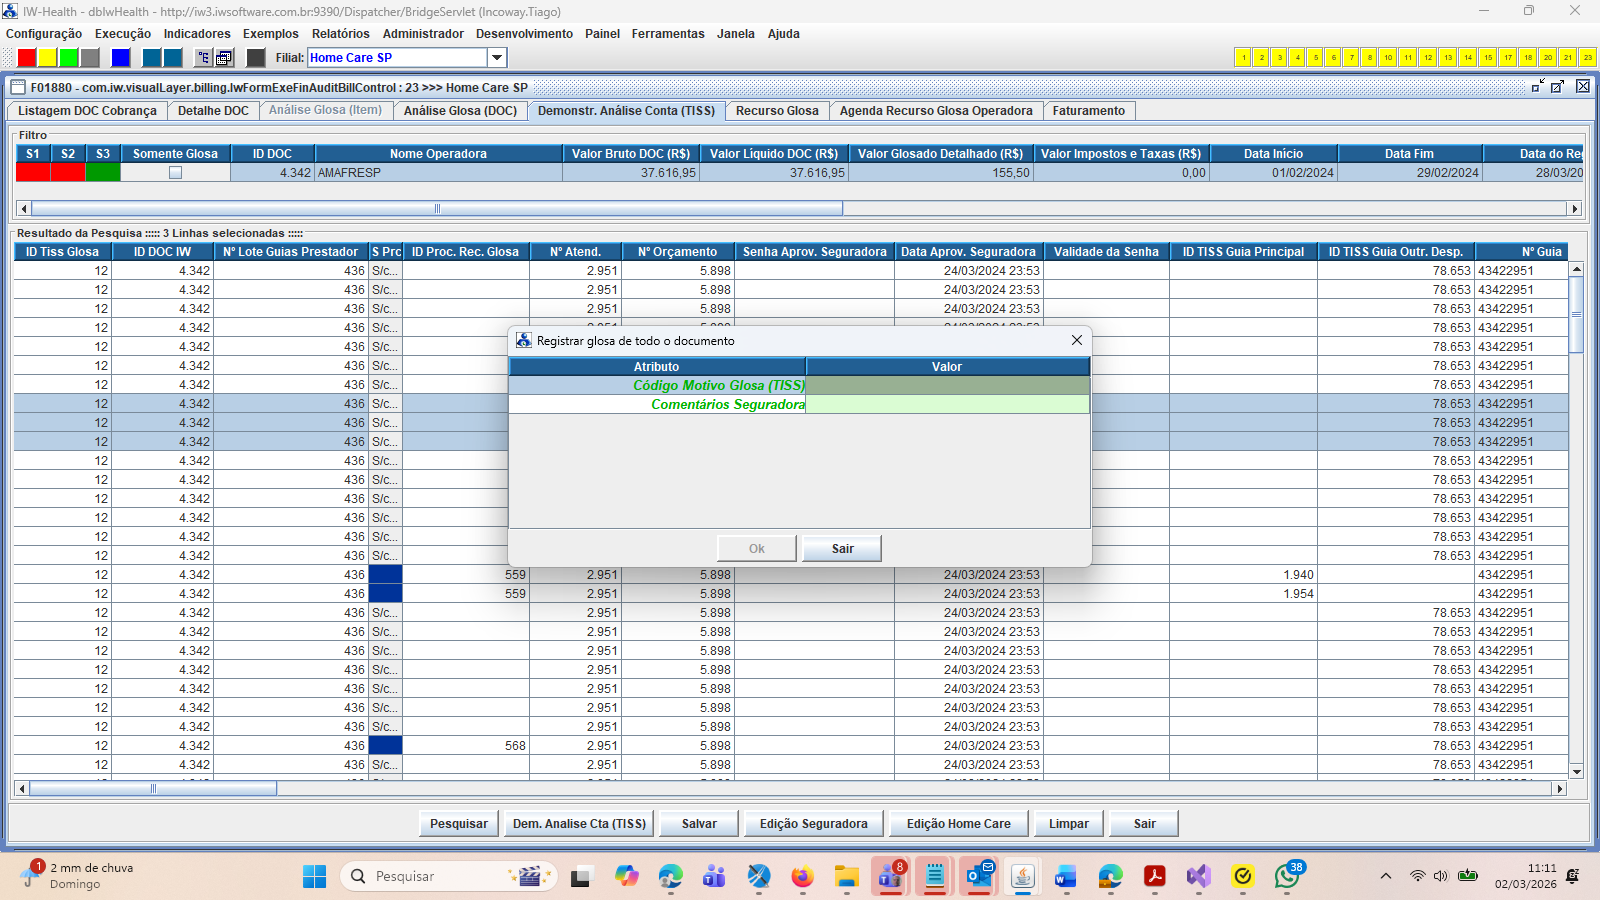
Task: Switch to the Recurso Glosa tab
Action: pyautogui.click(x=777, y=111)
